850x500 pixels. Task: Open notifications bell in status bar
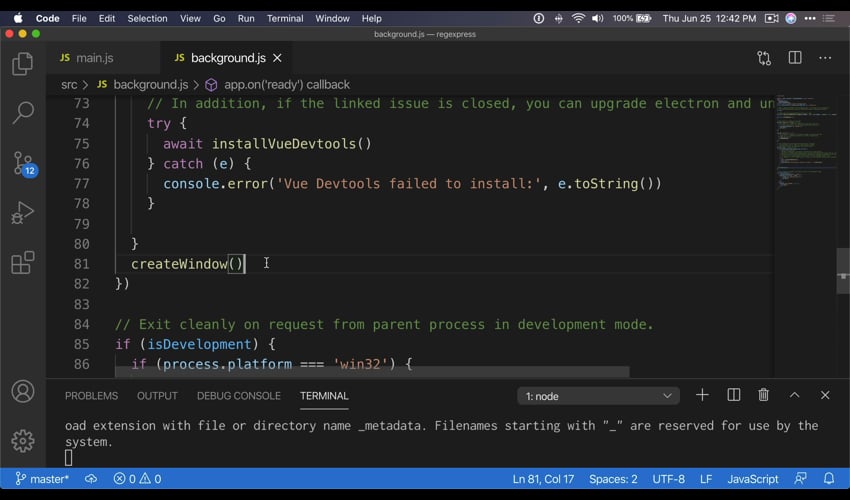(829, 478)
